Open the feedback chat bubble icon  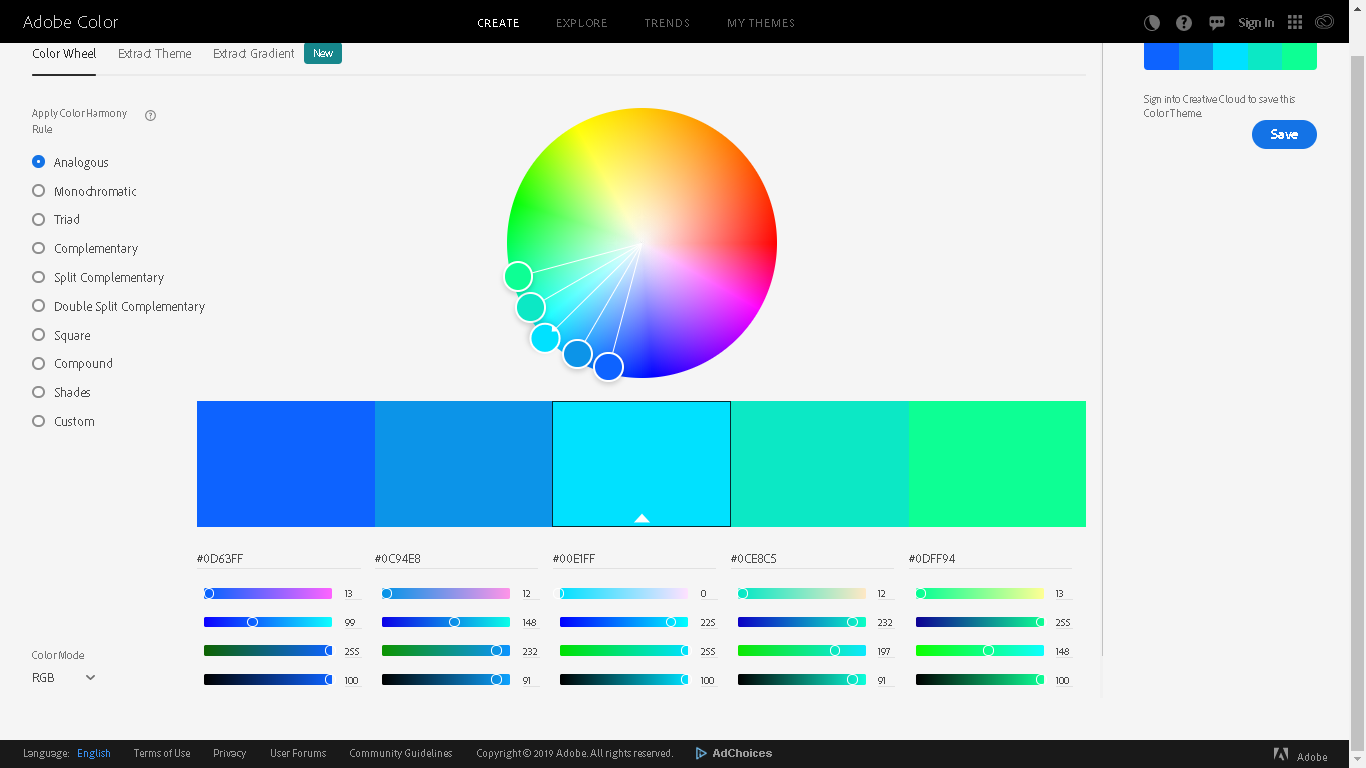coord(1217,23)
